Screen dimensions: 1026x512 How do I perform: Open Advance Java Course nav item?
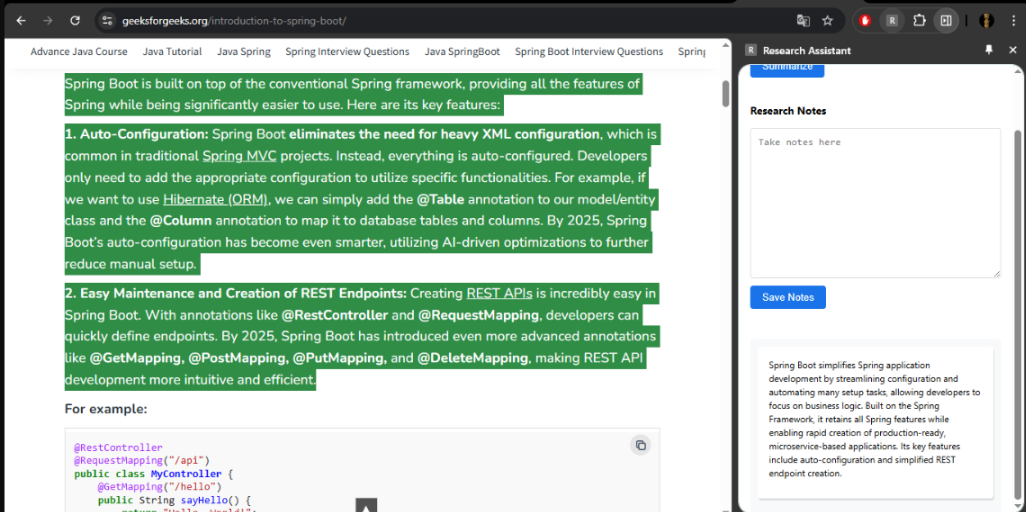(x=79, y=52)
